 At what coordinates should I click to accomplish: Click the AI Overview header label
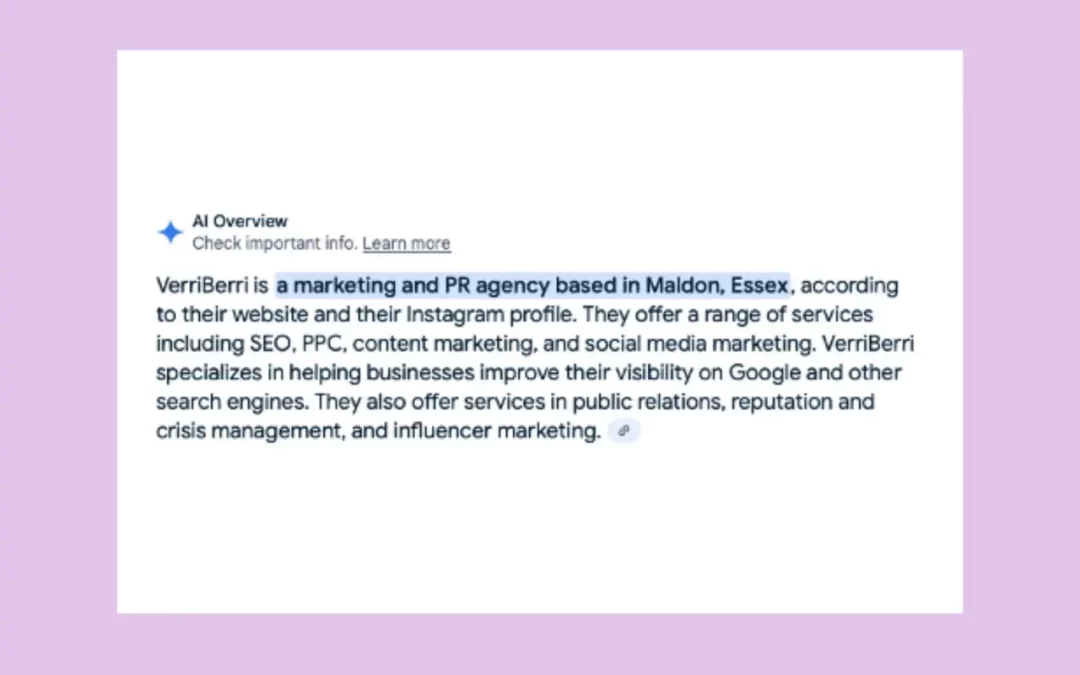pyautogui.click(x=240, y=221)
